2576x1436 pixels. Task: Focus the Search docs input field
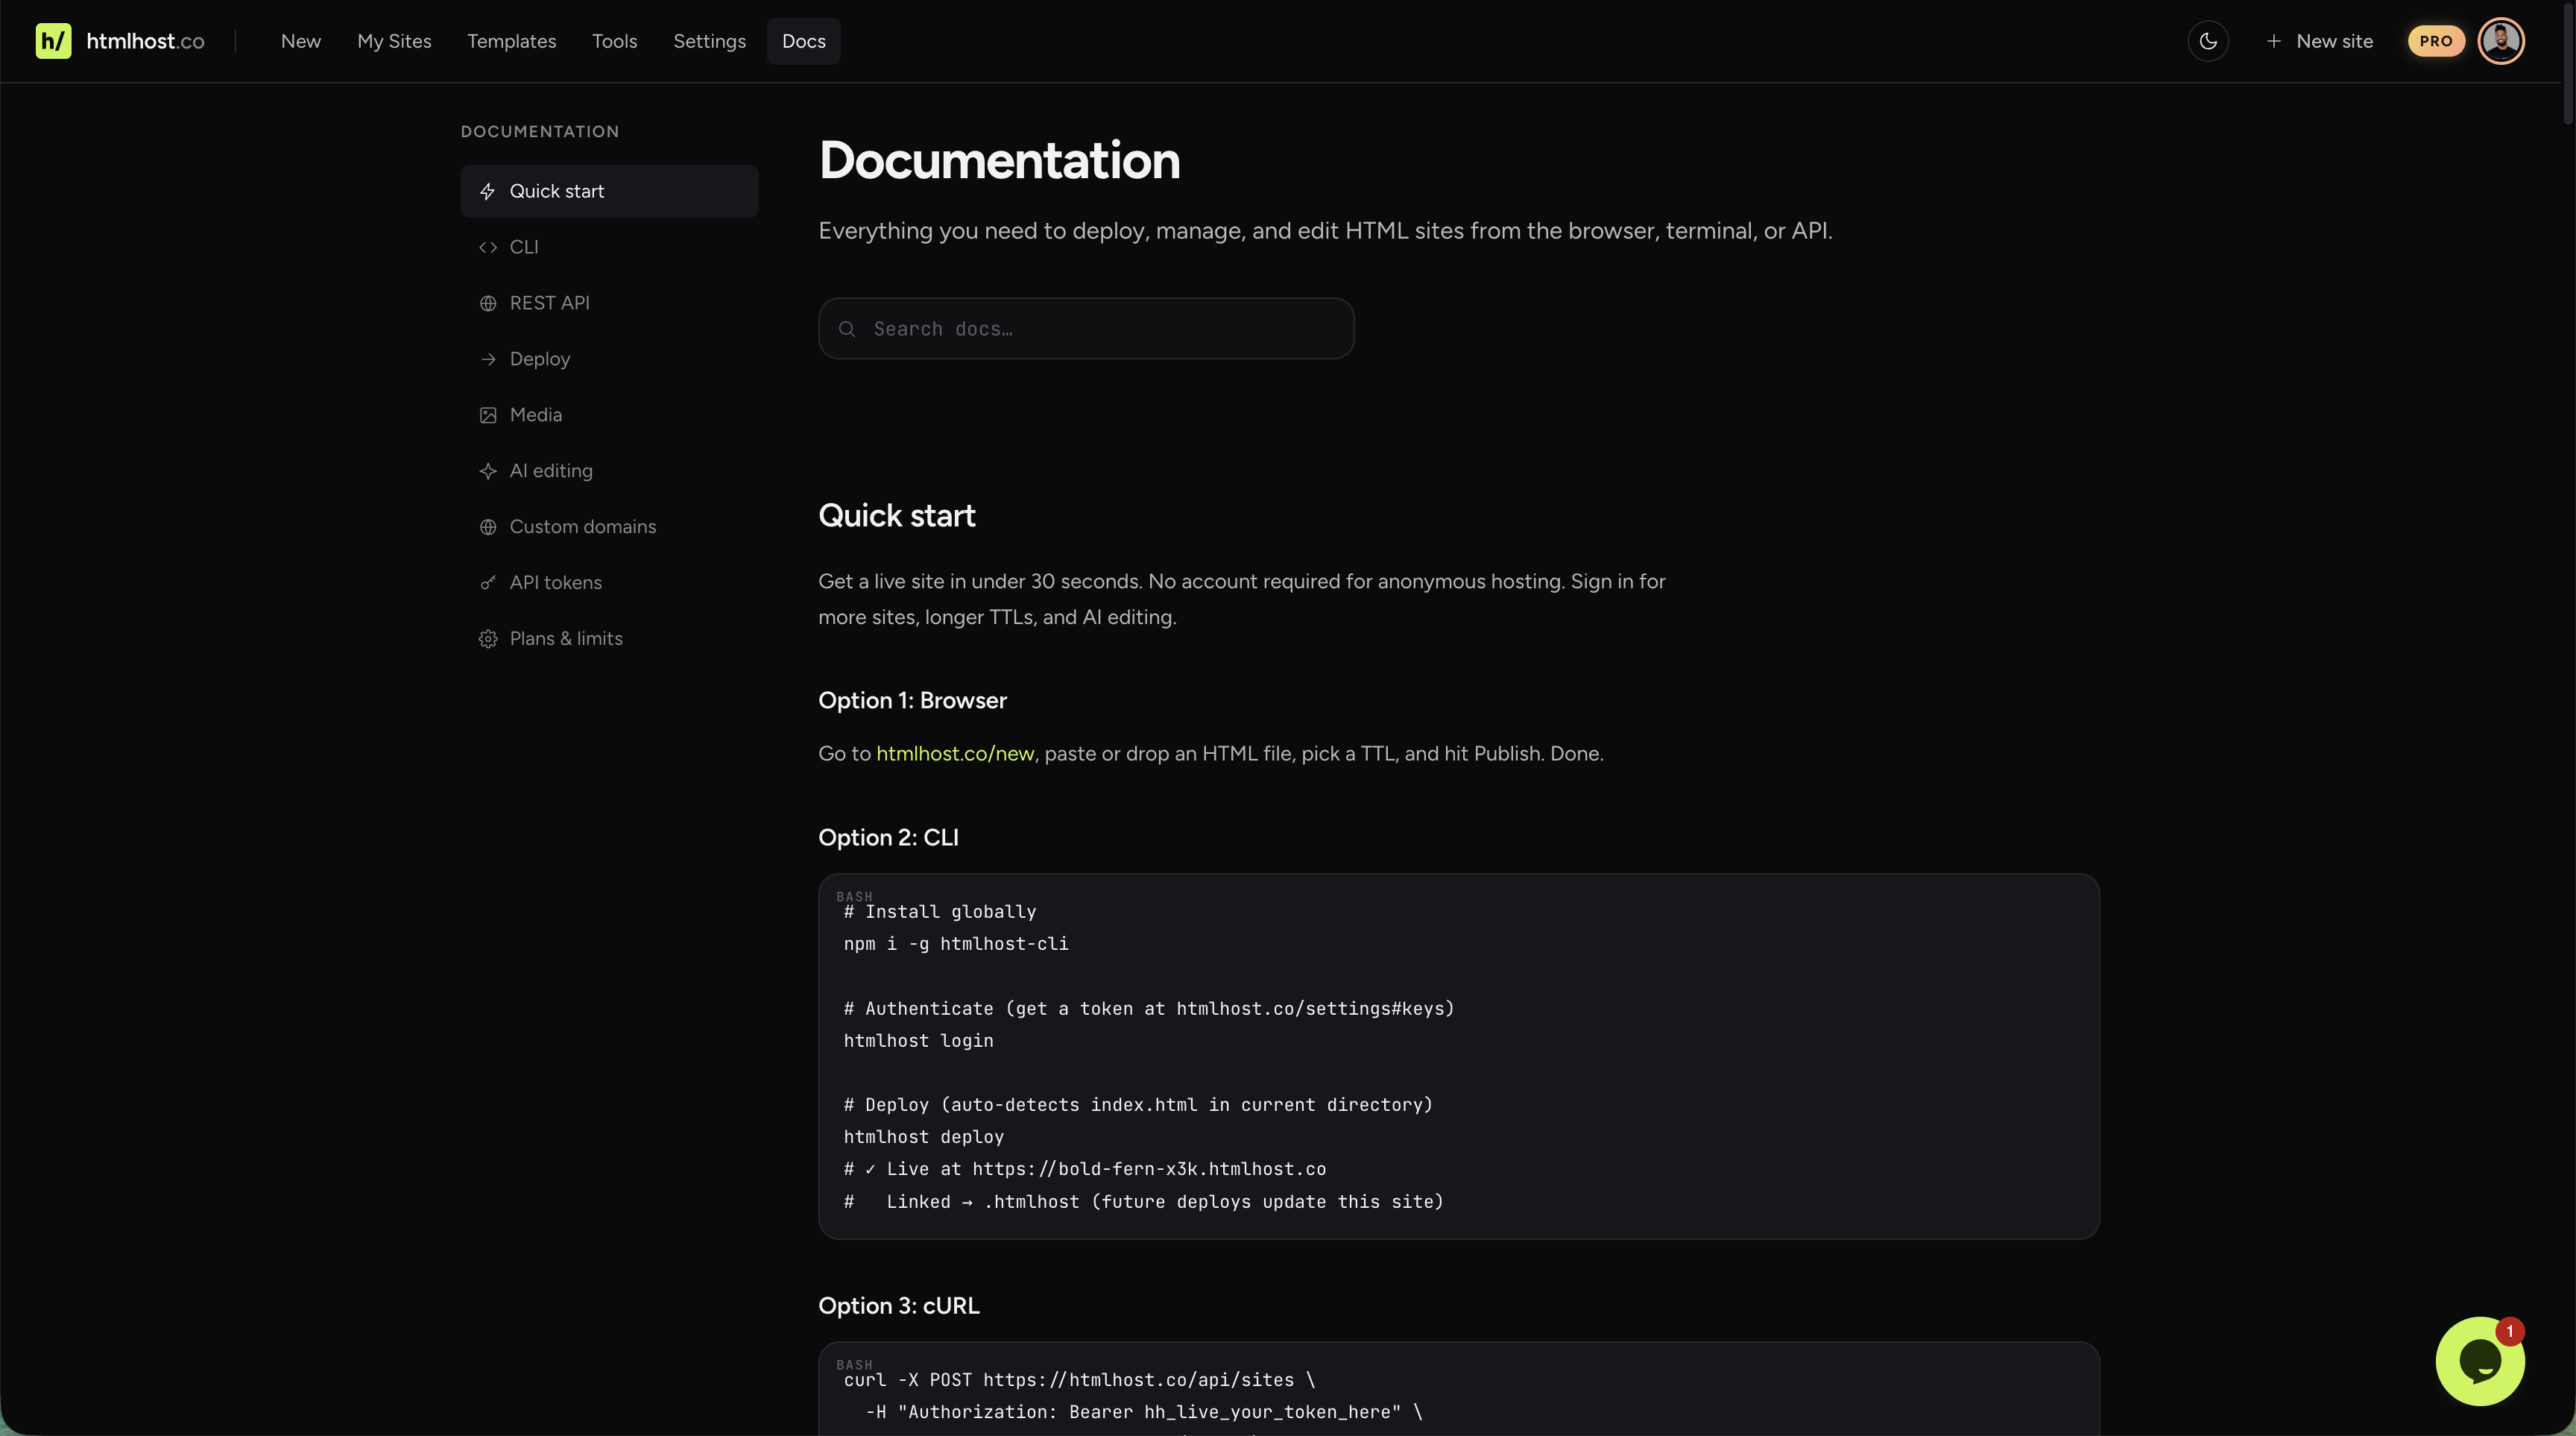point(1086,329)
